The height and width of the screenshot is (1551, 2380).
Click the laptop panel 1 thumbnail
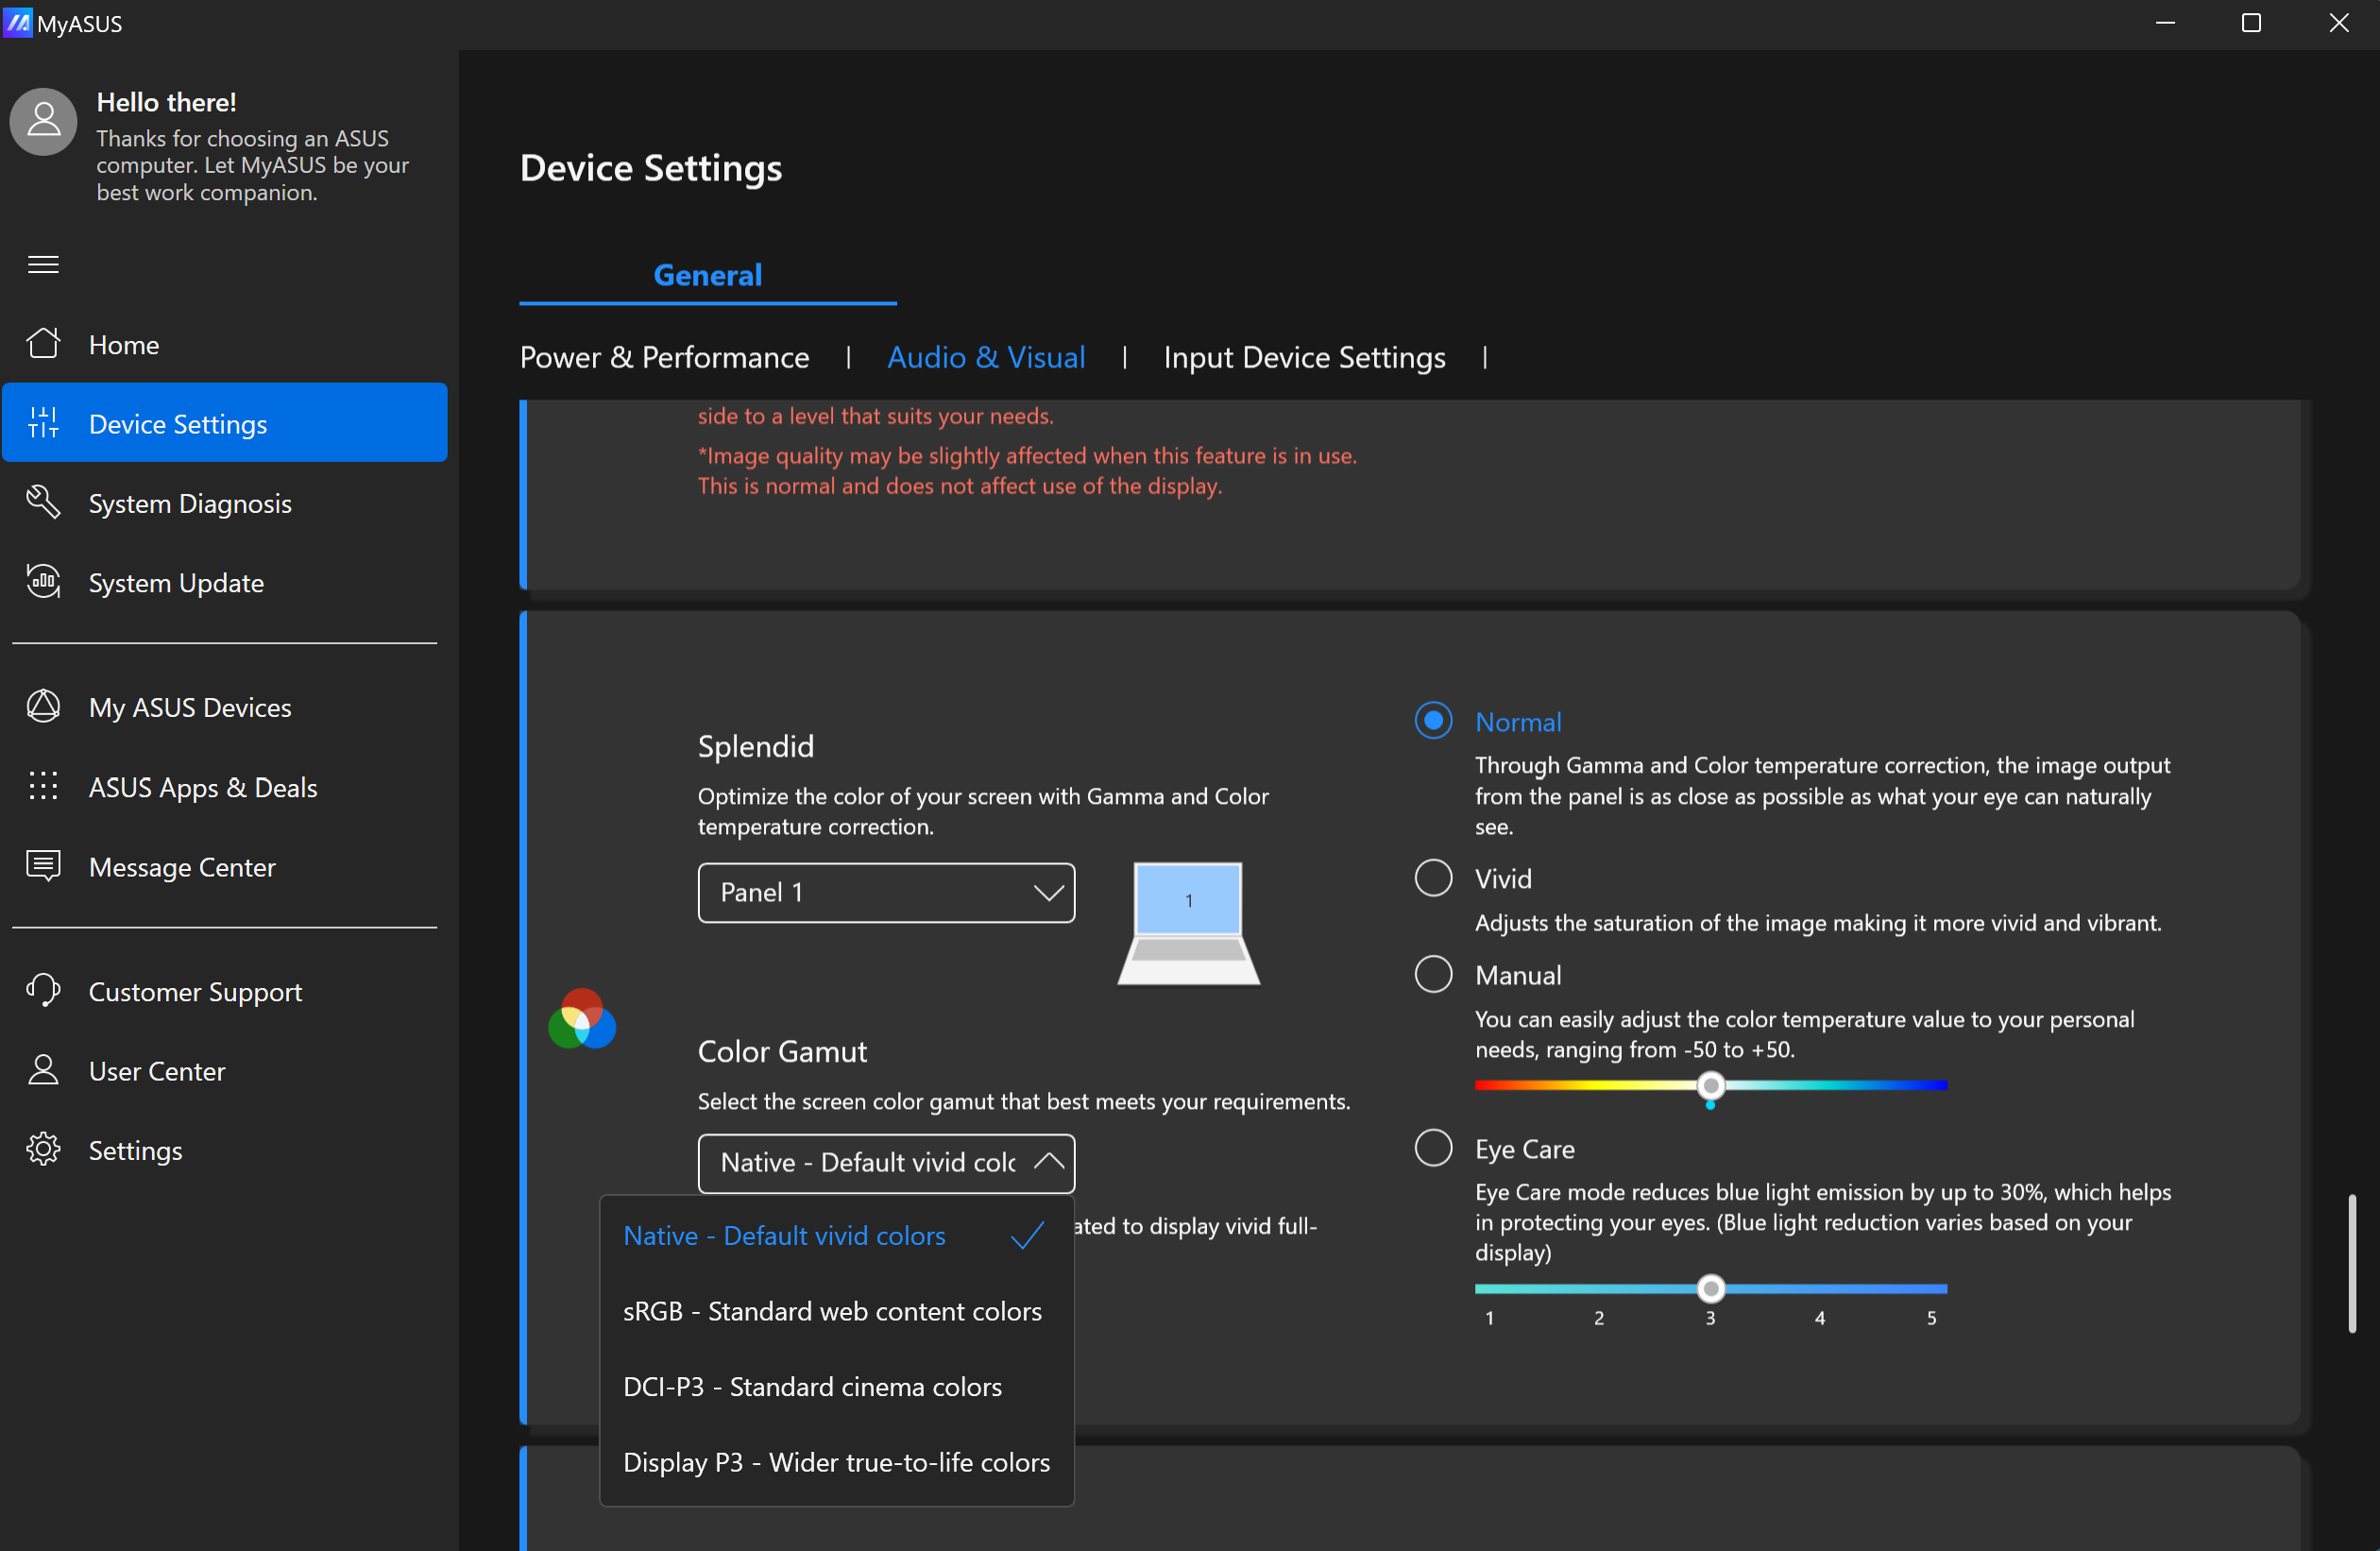click(1188, 922)
